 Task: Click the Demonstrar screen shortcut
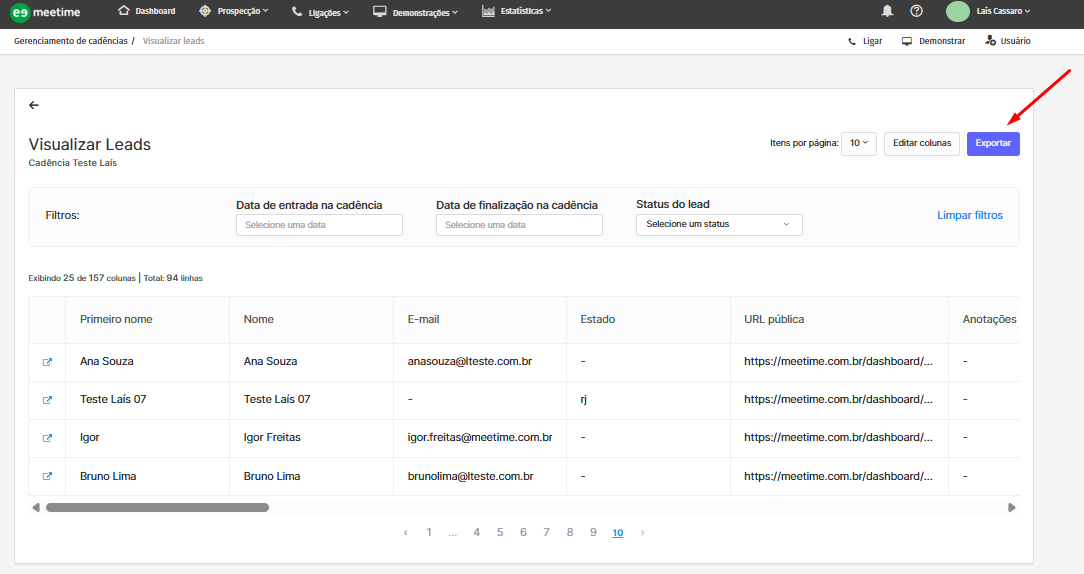click(933, 41)
